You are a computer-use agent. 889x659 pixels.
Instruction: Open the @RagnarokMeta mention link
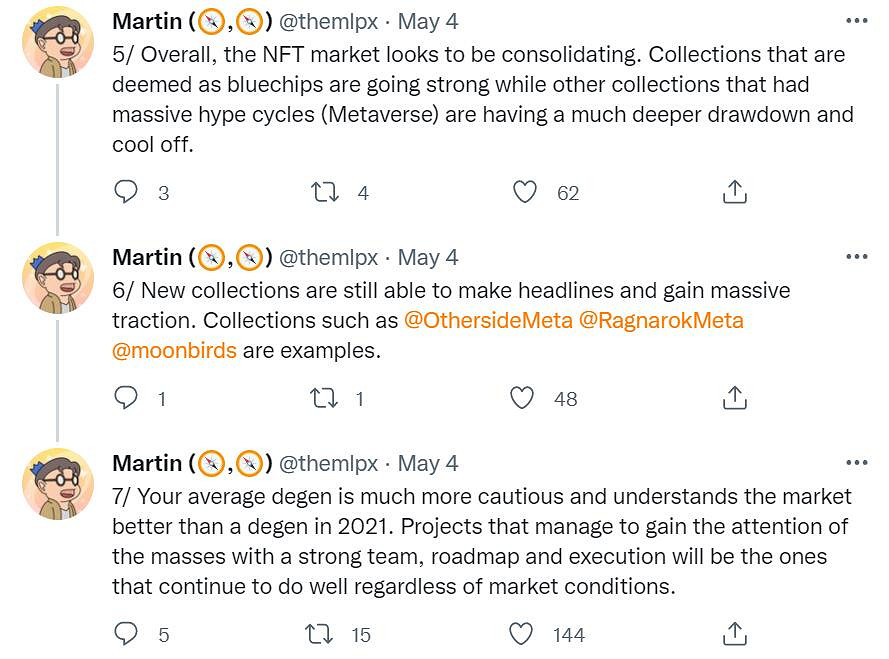(660, 321)
